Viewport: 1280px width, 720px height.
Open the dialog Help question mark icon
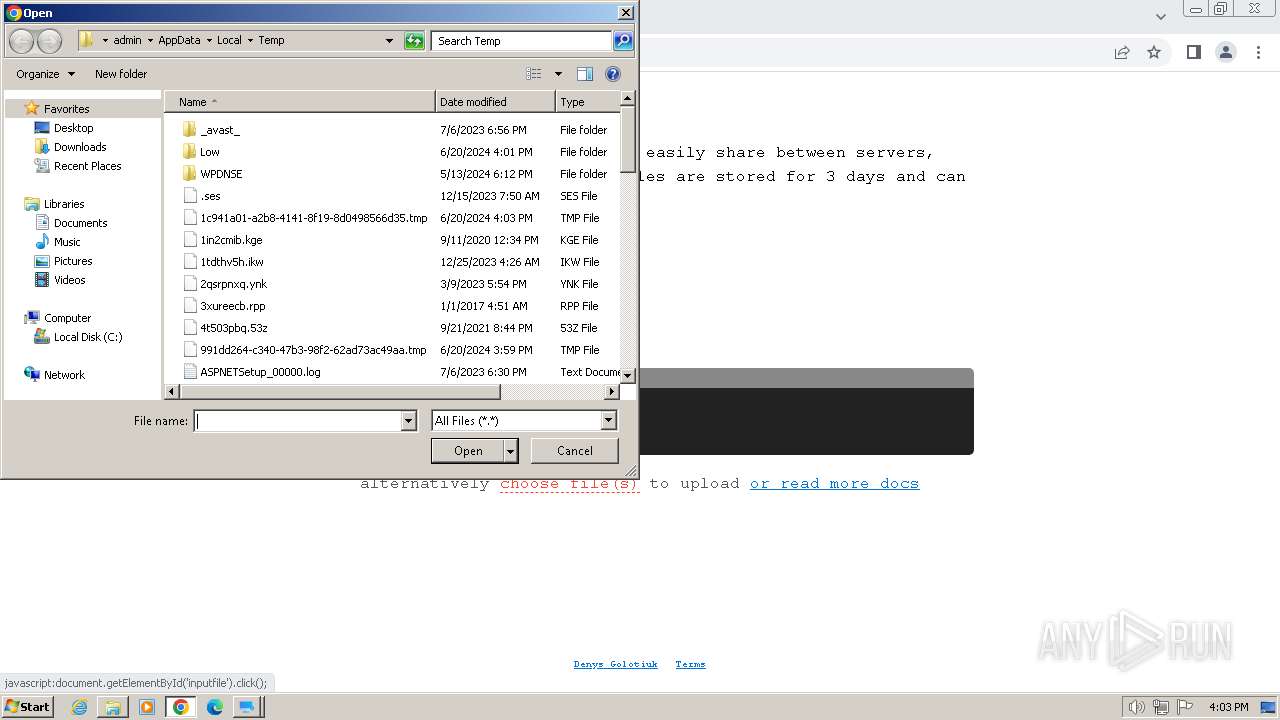click(613, 74)
